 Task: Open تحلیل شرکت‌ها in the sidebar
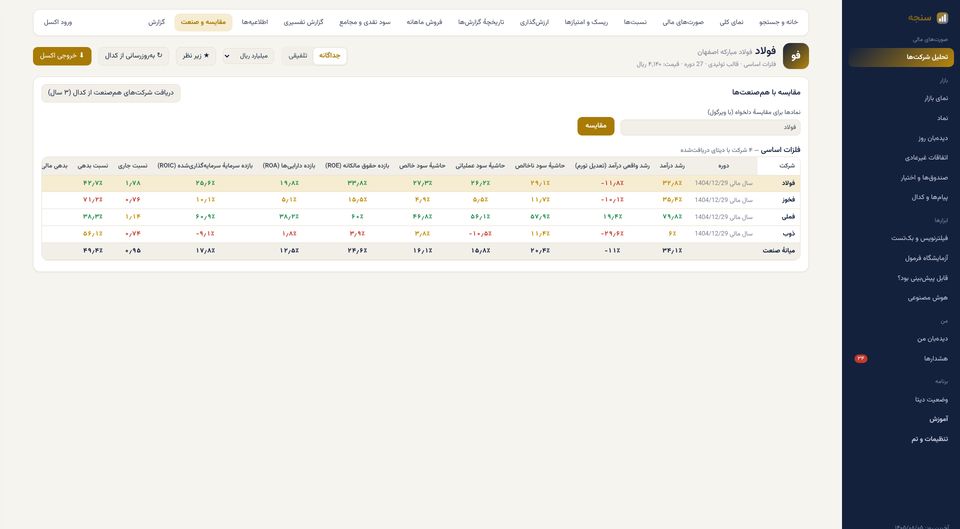[x=901, y=57]
